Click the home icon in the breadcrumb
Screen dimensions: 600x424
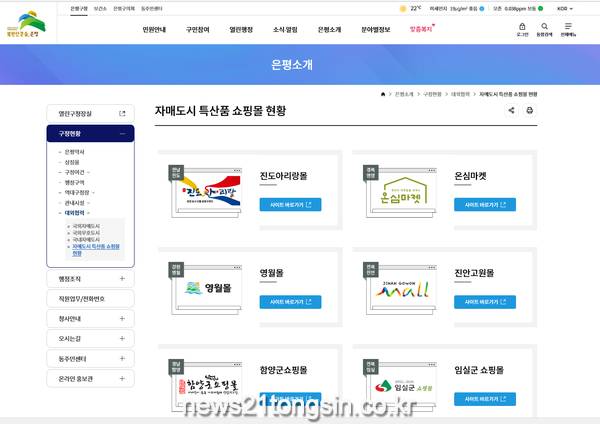tap(383, 93)
